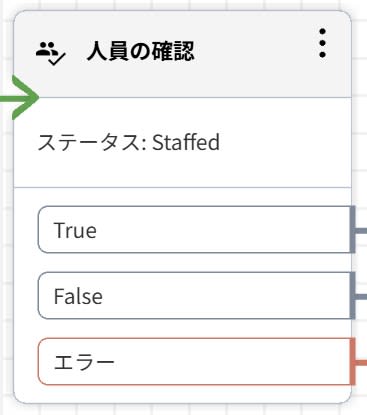This screenshot has height=415, width=367.
Task: Click the True label text
Action: [x=75, y=230]
